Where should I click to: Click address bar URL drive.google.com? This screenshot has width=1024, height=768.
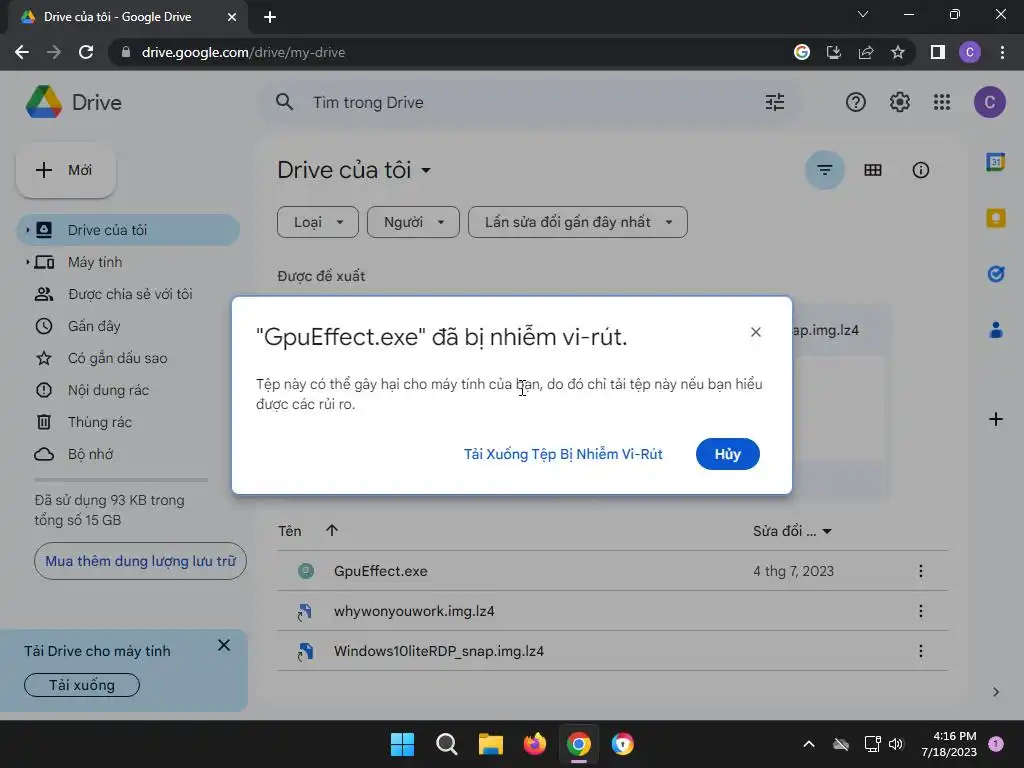[x=244, y=52]
